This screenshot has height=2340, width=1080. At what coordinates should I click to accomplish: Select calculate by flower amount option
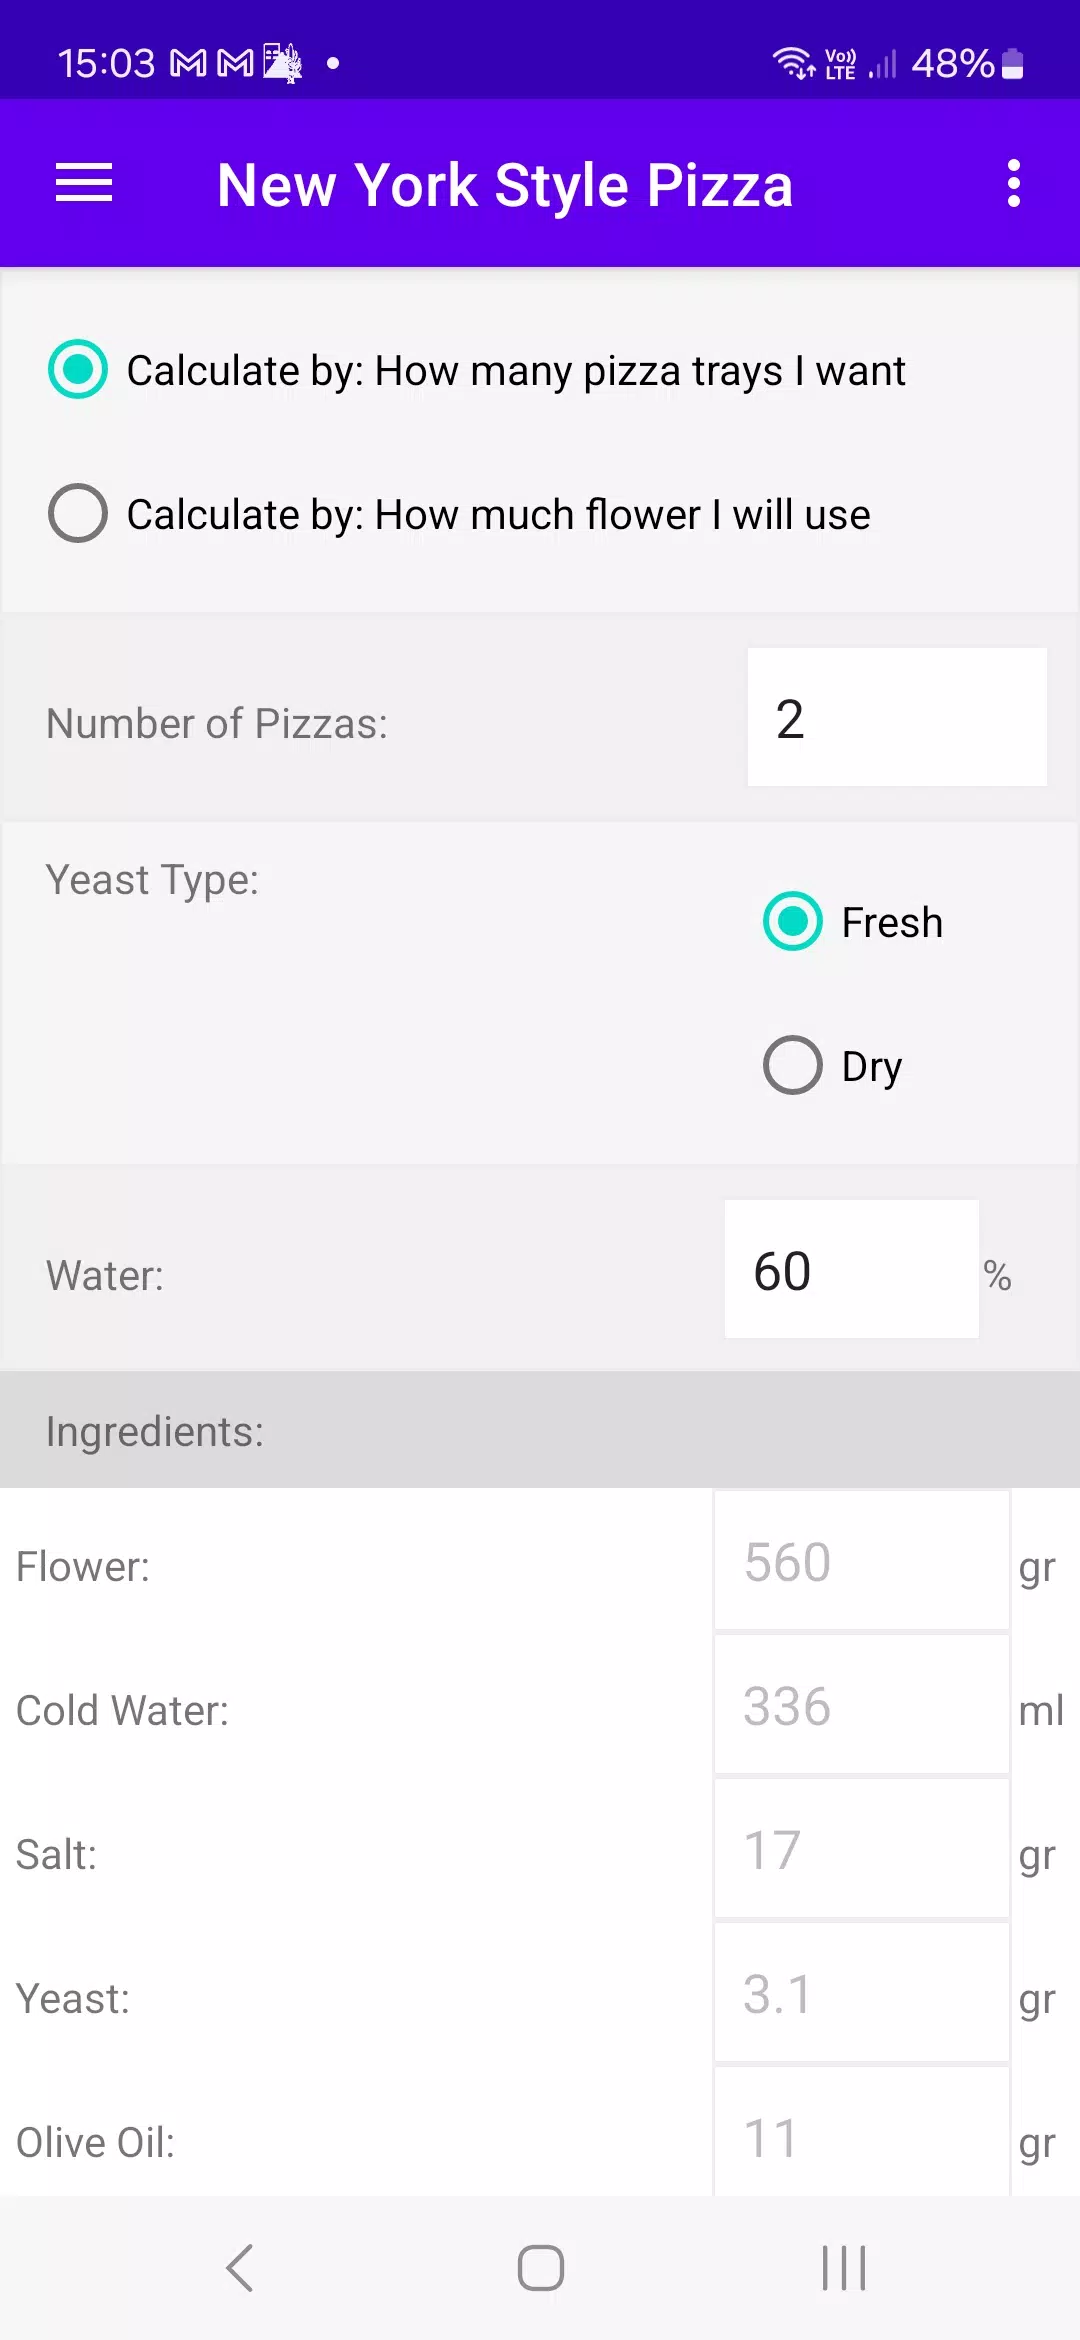460,514
